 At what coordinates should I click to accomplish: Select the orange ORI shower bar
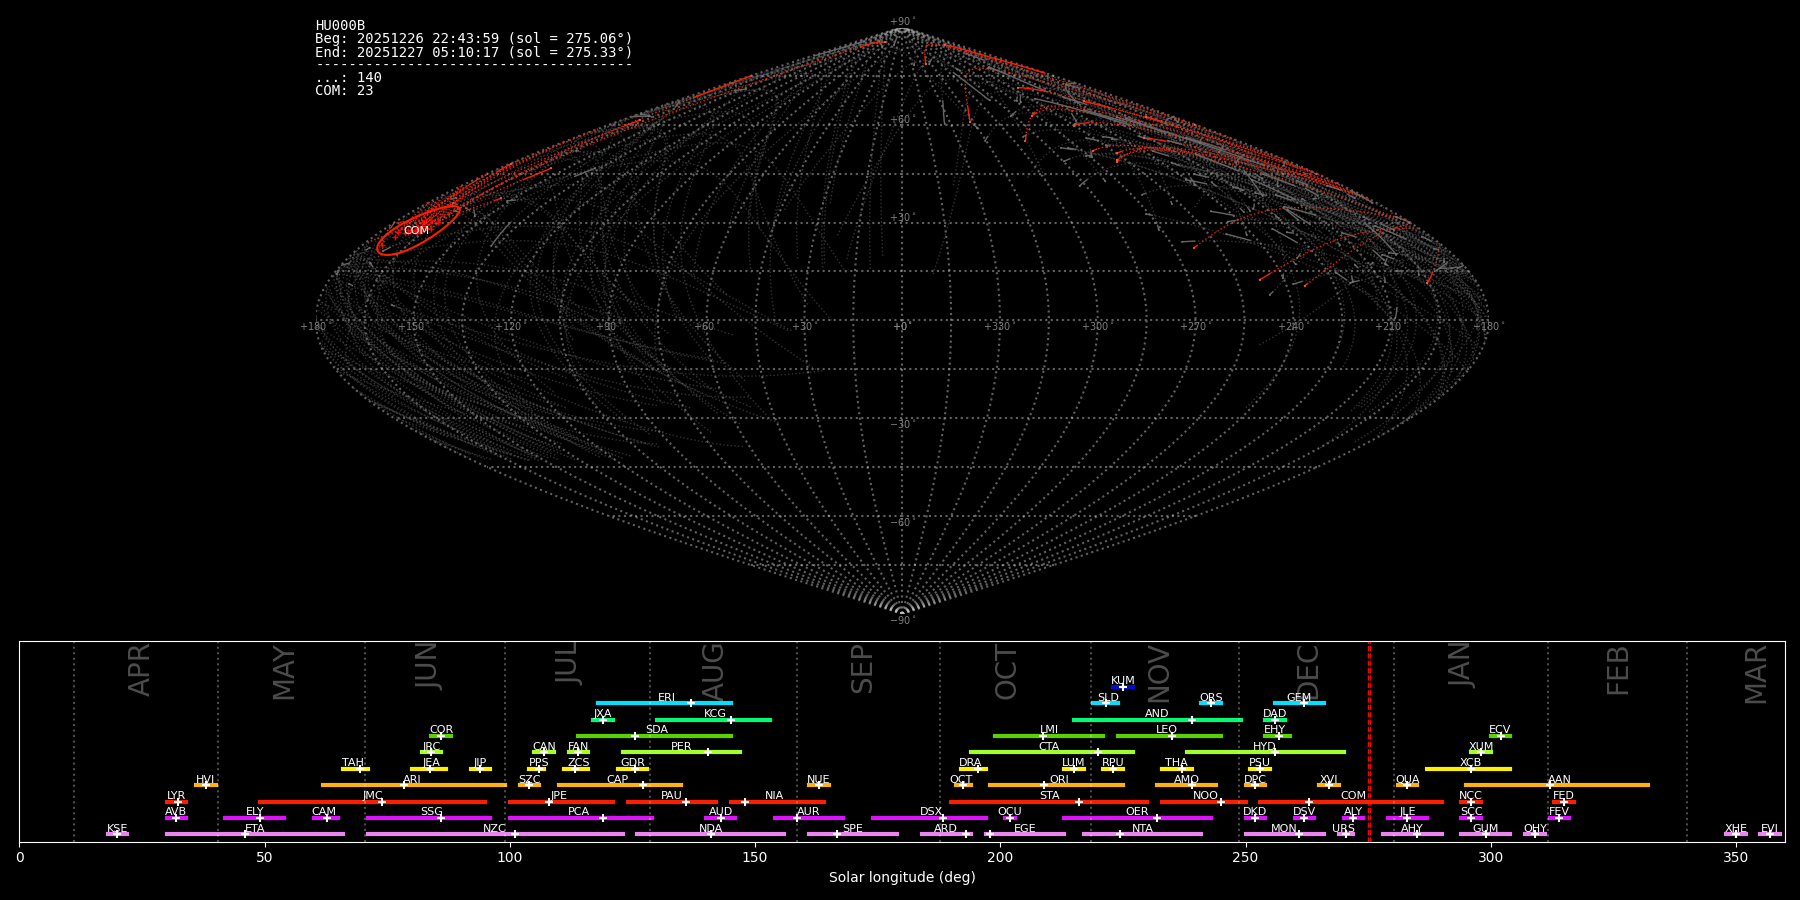click(1056, 785)
